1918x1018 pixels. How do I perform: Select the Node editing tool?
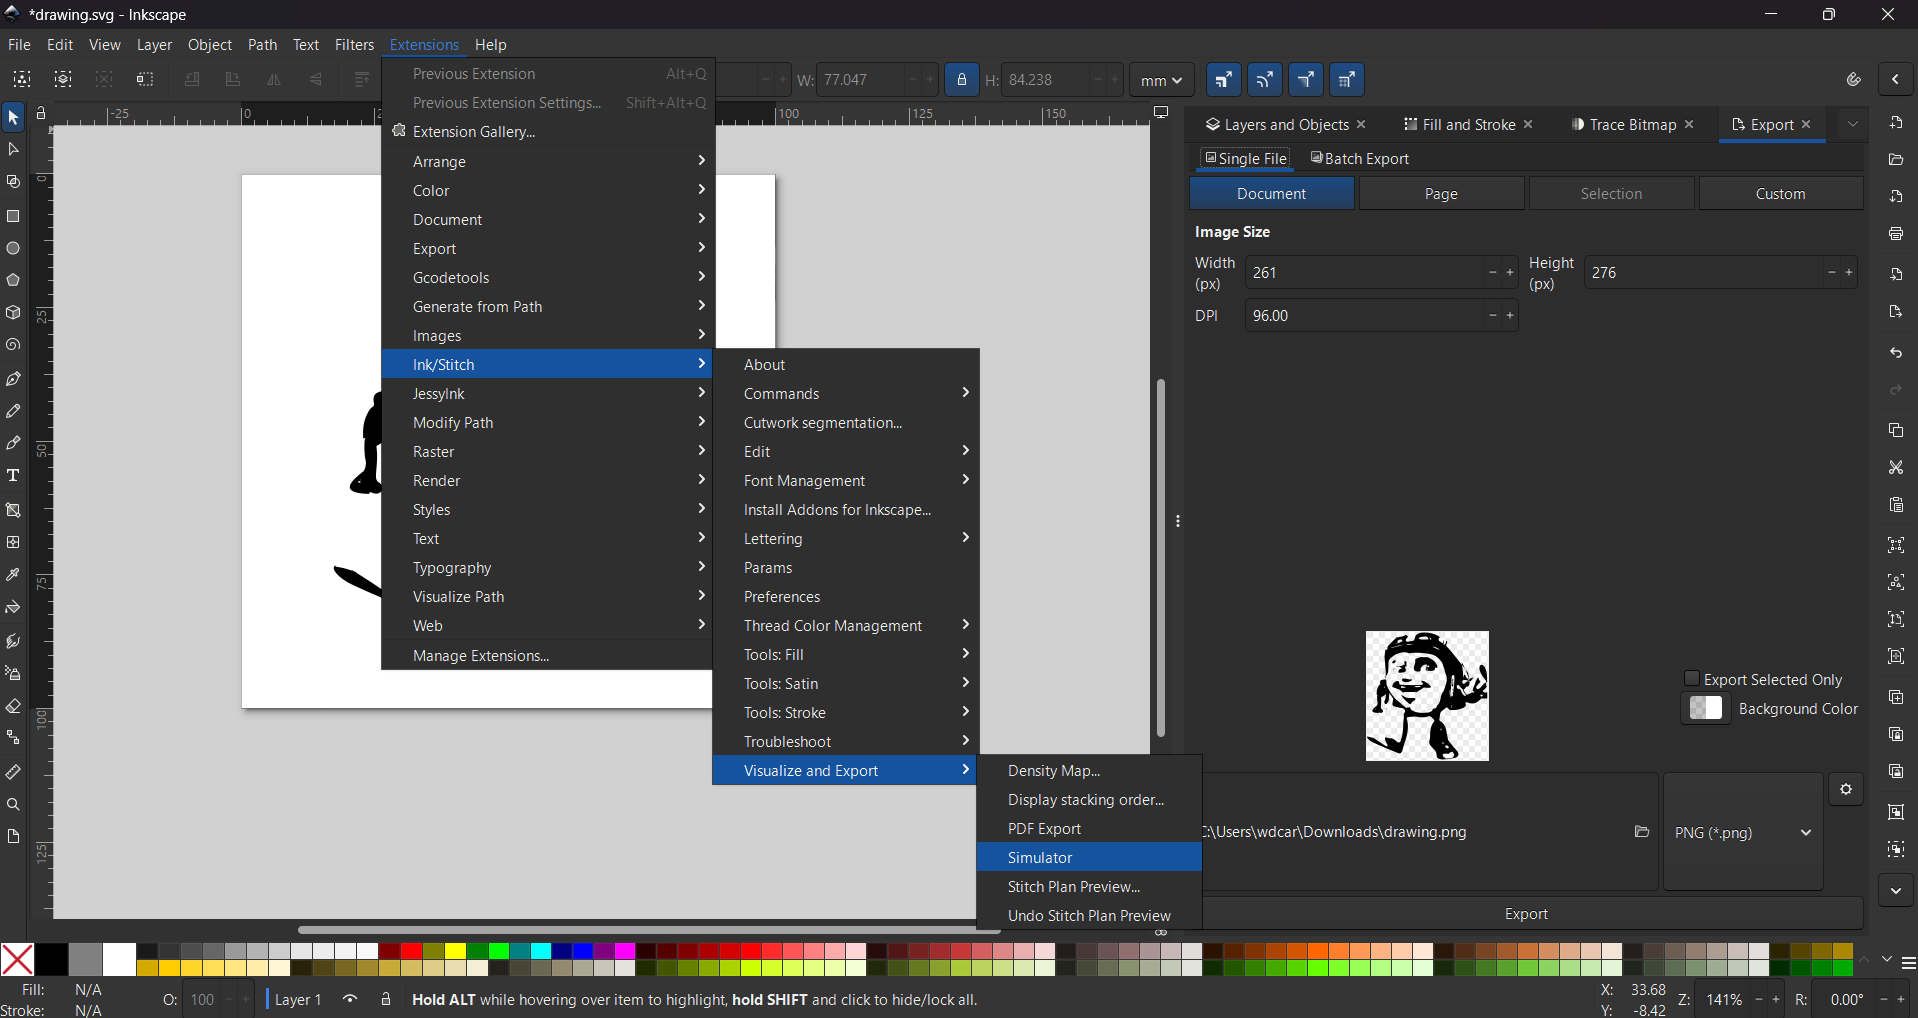13,150
